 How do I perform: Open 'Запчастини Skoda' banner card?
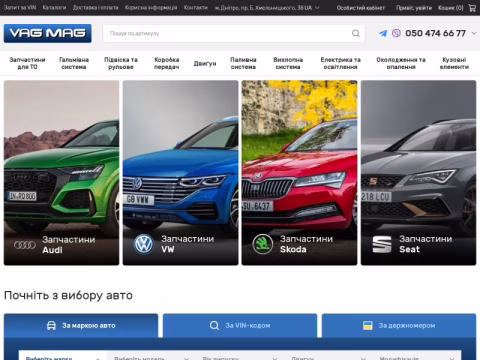(299, 173)
